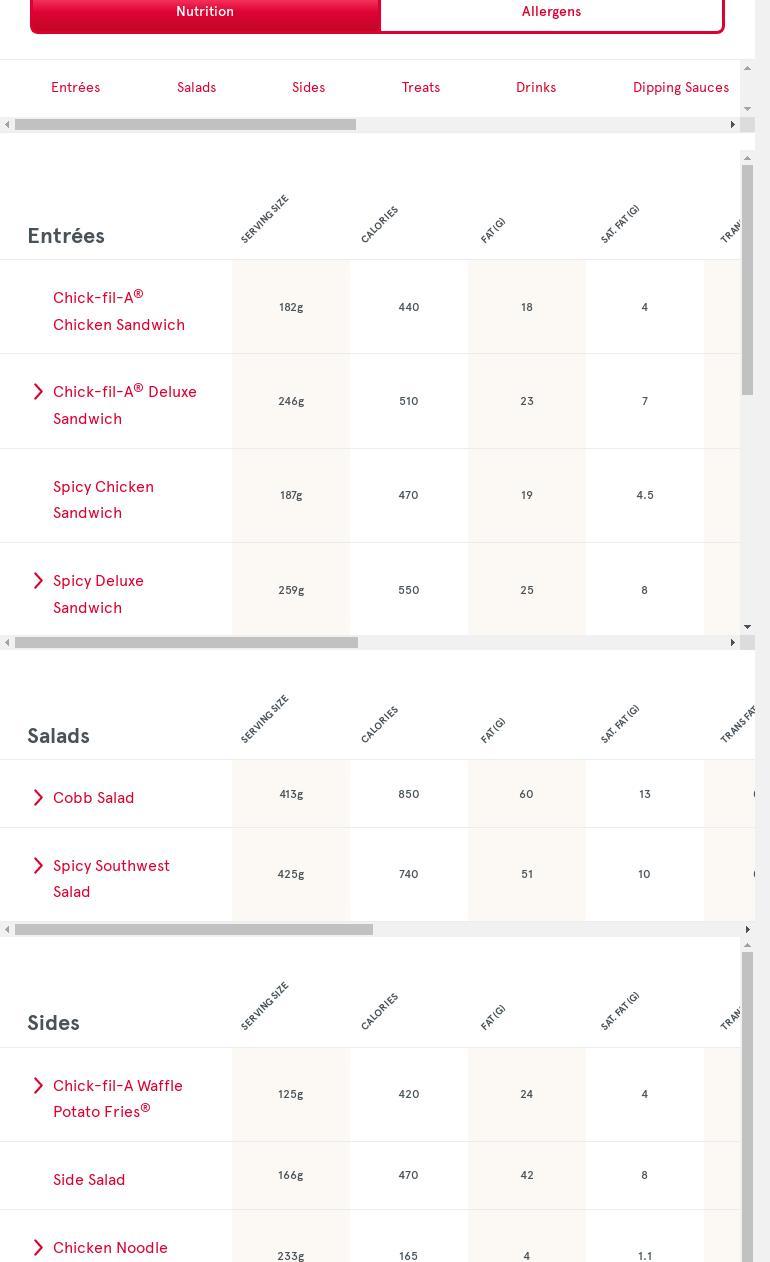Click Entrées table scroll-down arrow
Viewport: 770px width, 1262px height.
click(747, 627)
